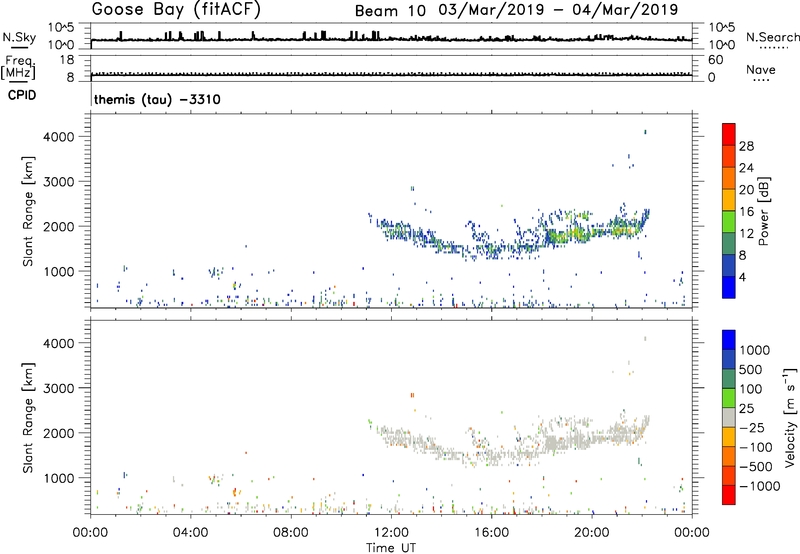Click the 12 dB colorbar value
800x554 pixels.
click(x=746, y=234)
